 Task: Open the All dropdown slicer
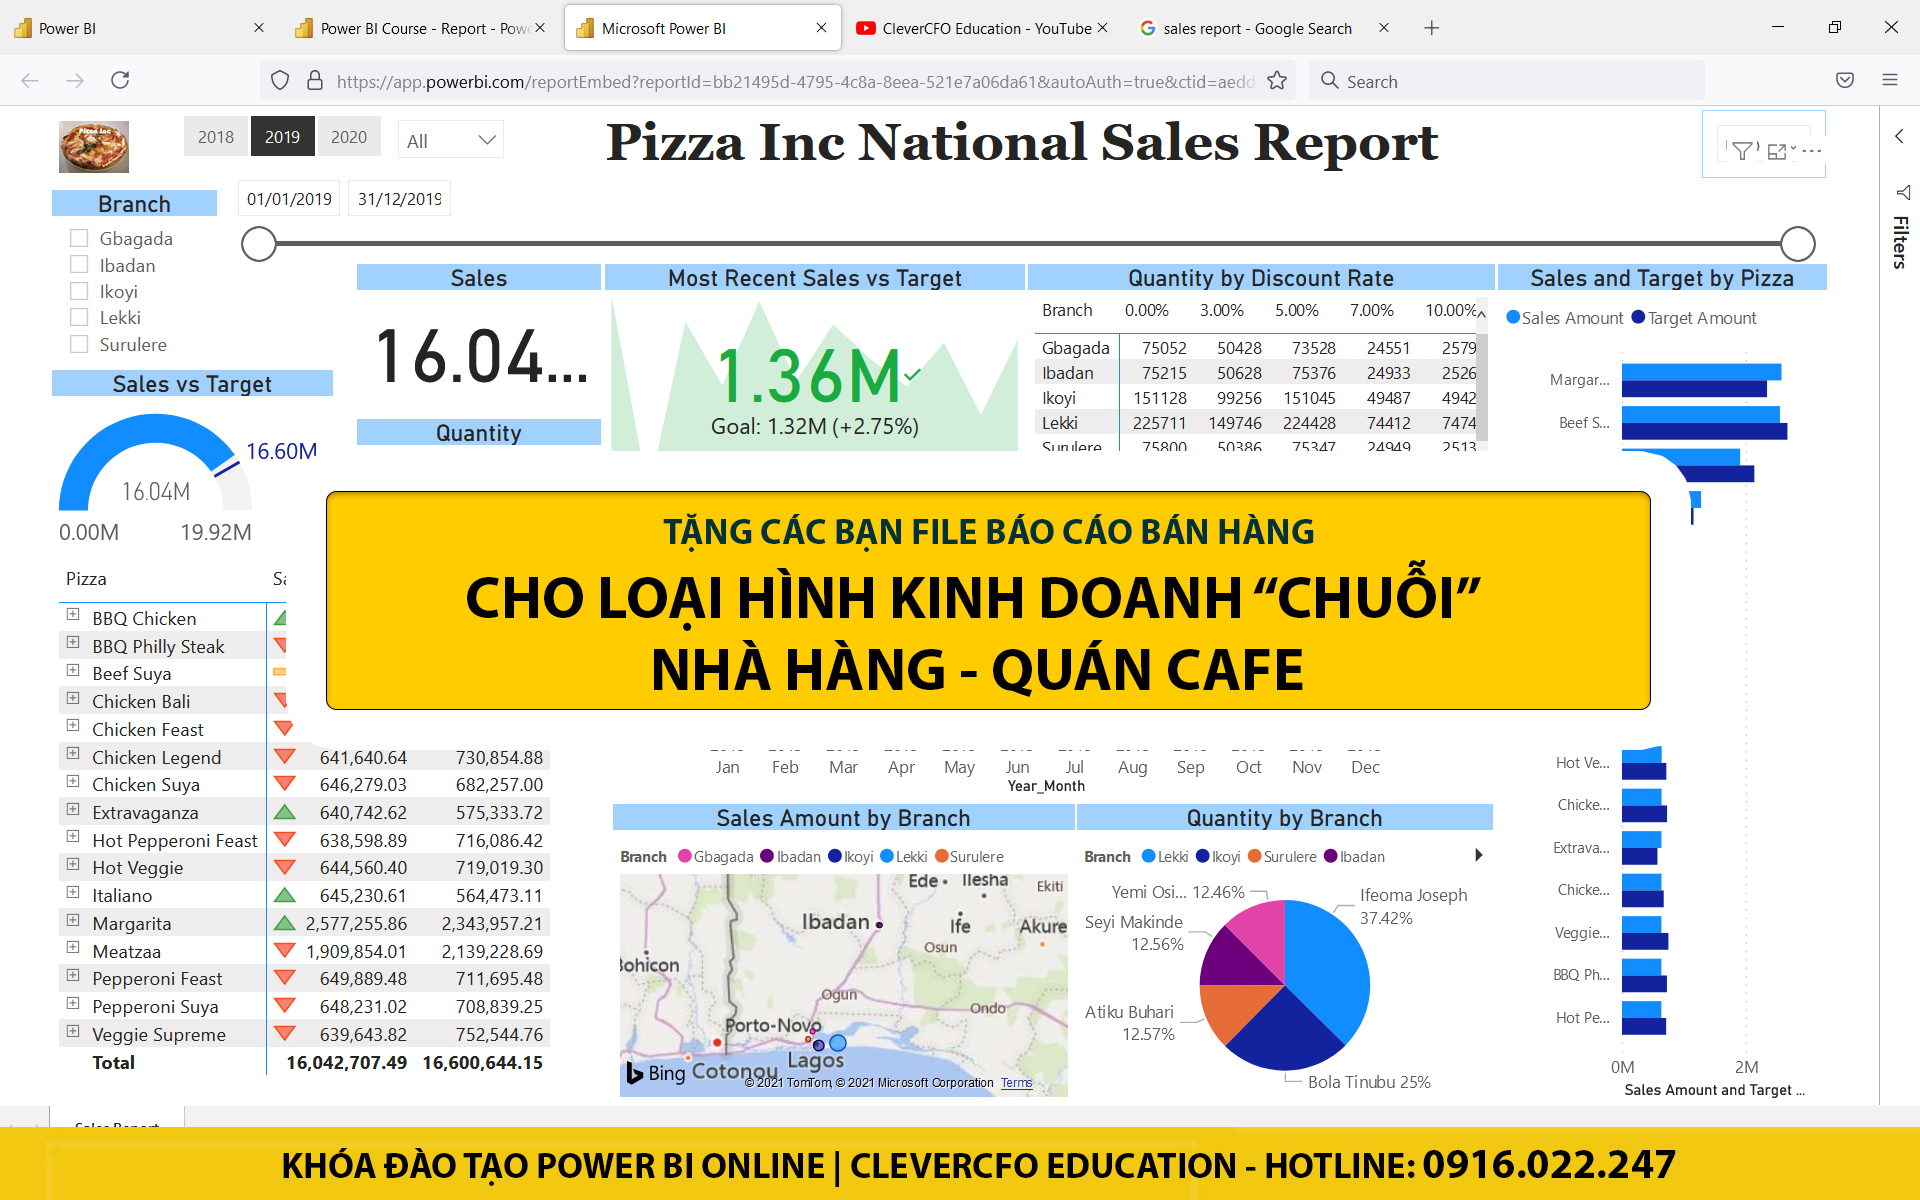[451, 141]
